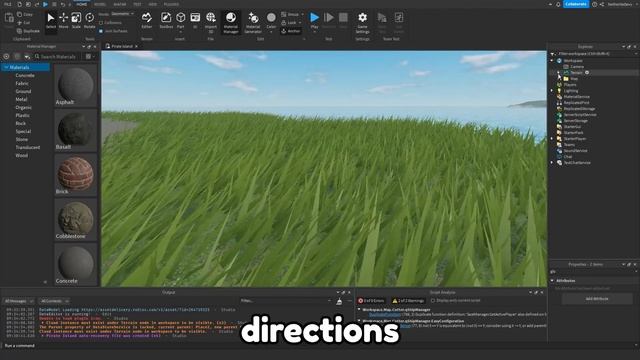Toggle the Anchor button

[x=291, y=31]
